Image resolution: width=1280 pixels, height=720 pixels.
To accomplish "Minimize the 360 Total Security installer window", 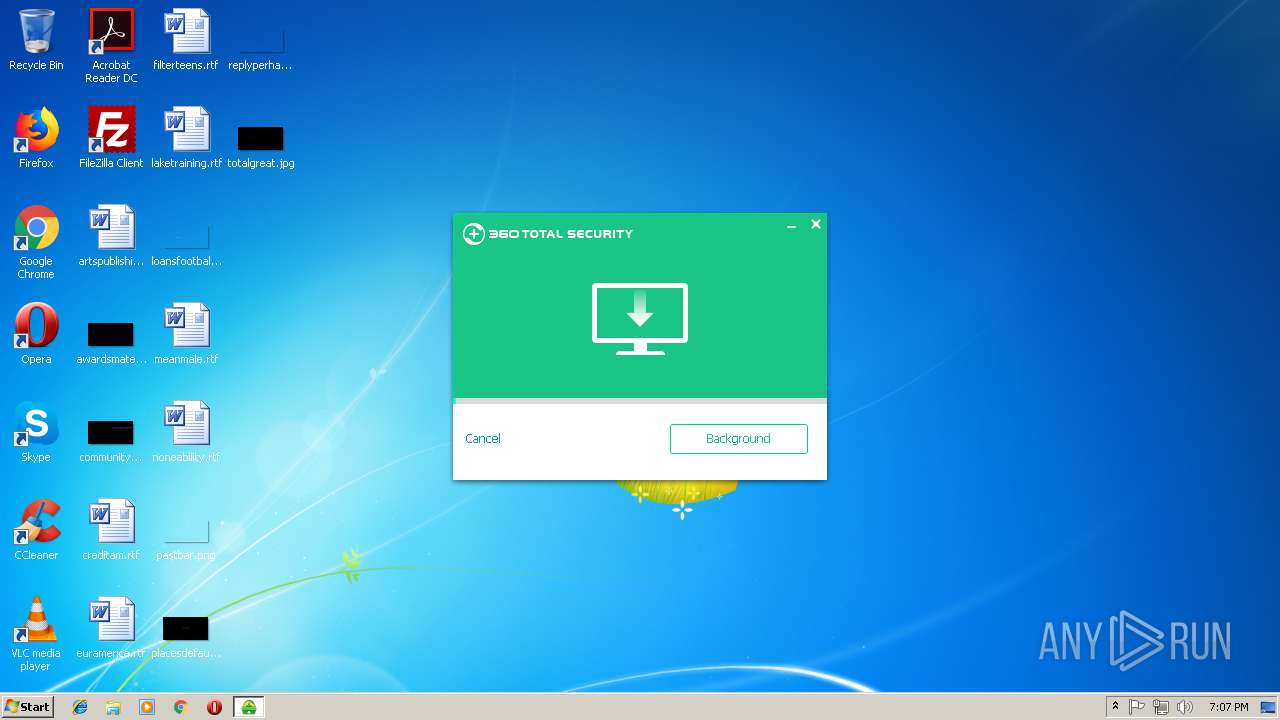I will 791,225.
